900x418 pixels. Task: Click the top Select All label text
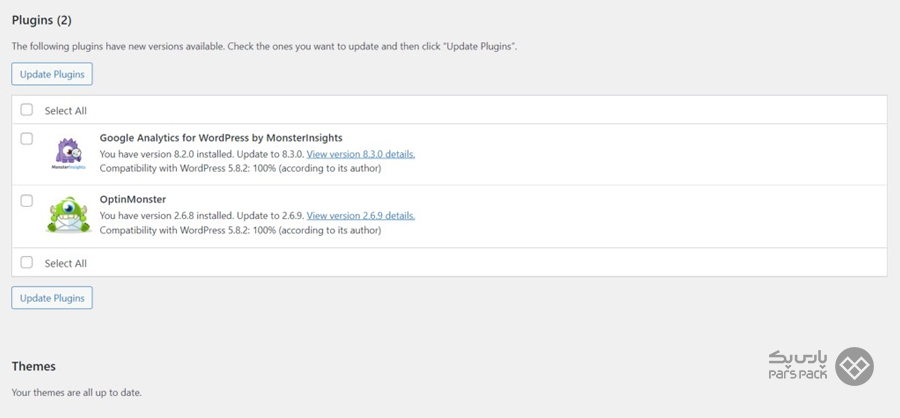point(66,111)
